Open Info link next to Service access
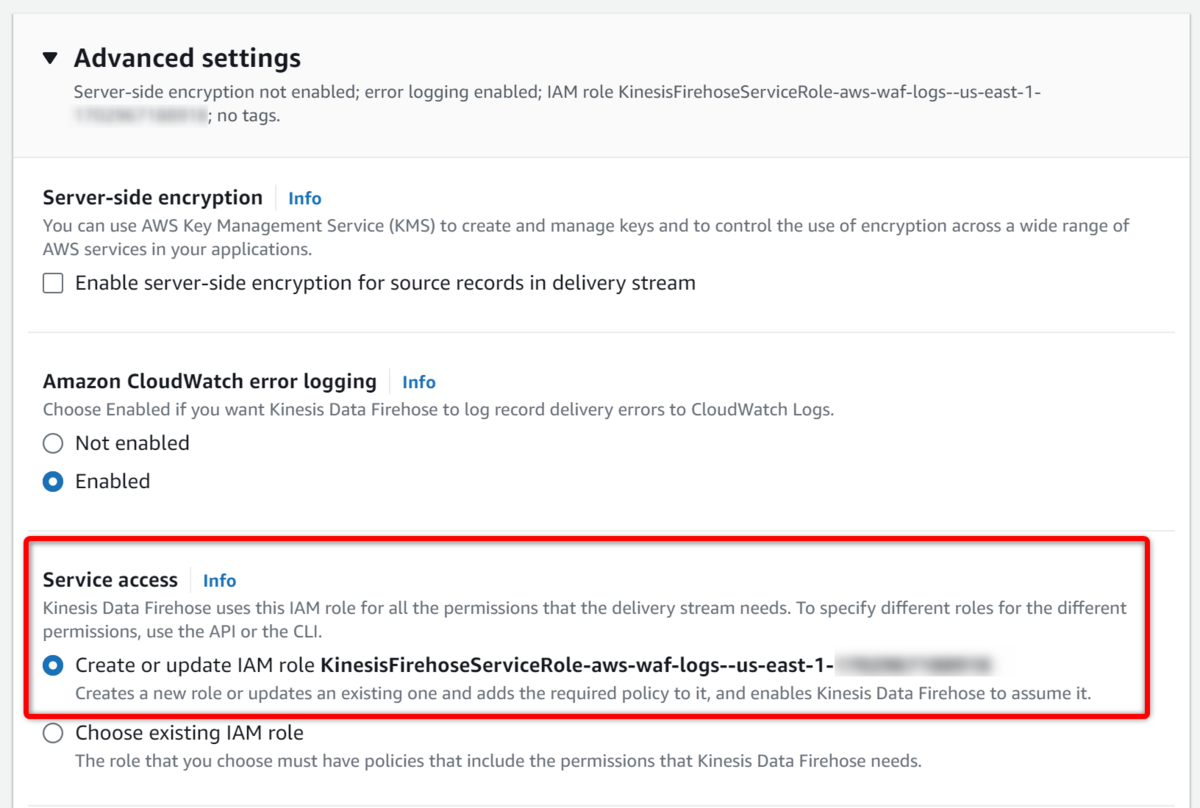The height and width of the screenshot is (808, 1200). point(219,580)
